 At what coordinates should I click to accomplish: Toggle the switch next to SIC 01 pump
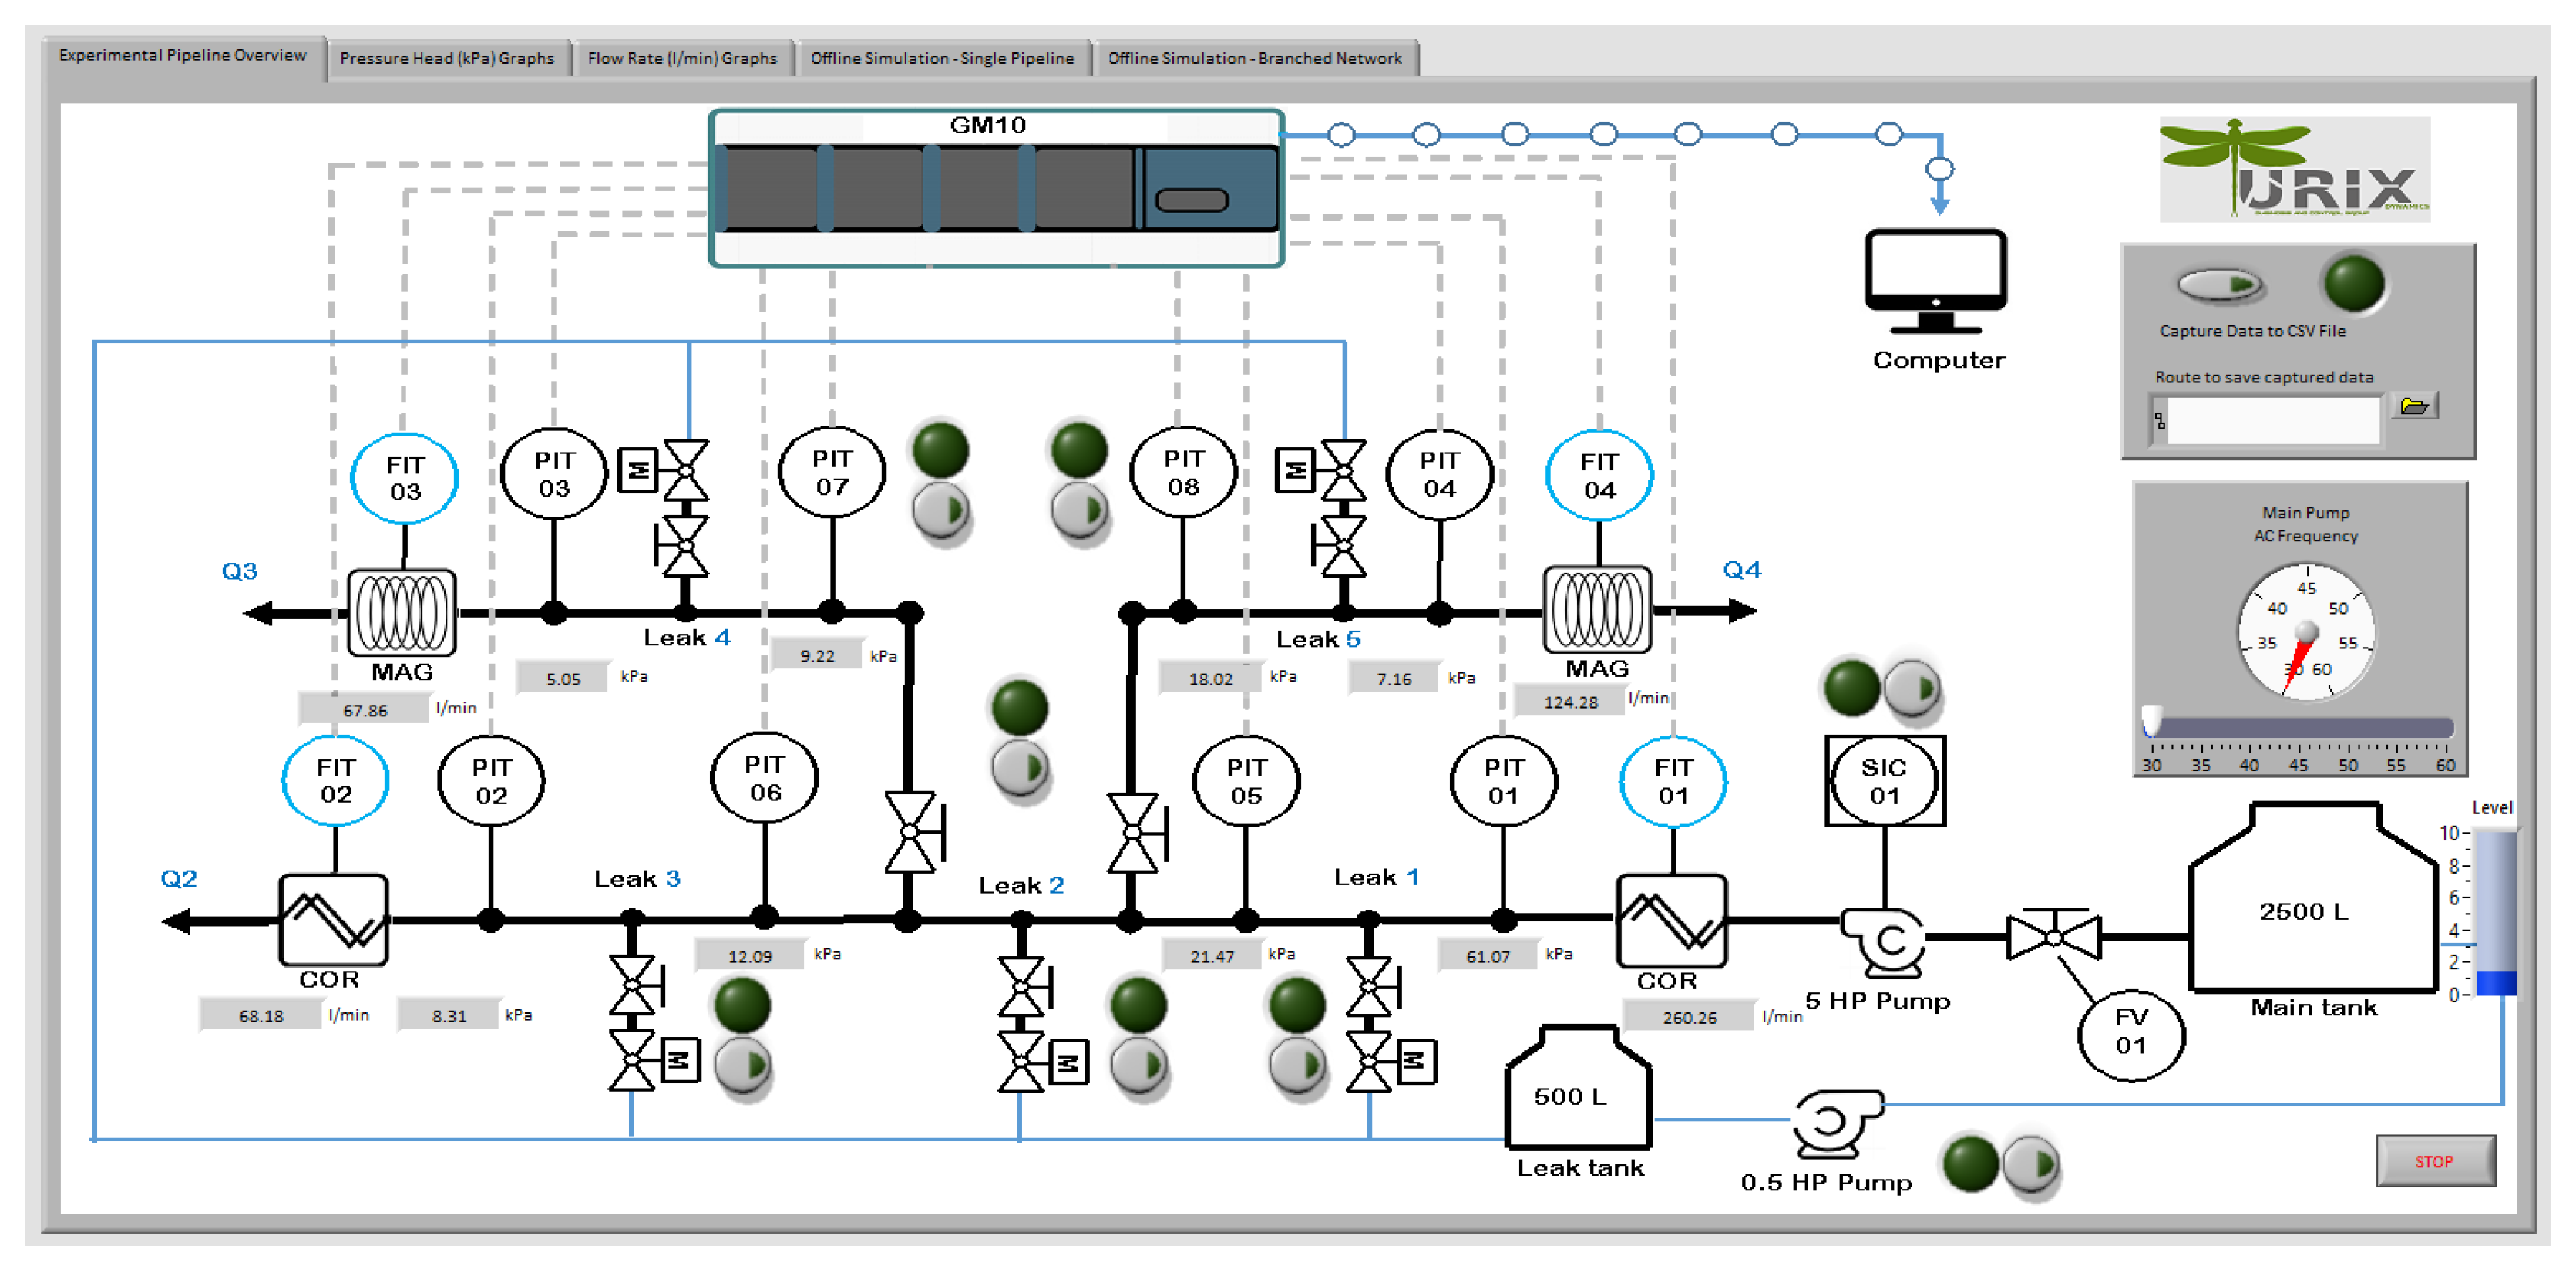(x=1912, y=688)
